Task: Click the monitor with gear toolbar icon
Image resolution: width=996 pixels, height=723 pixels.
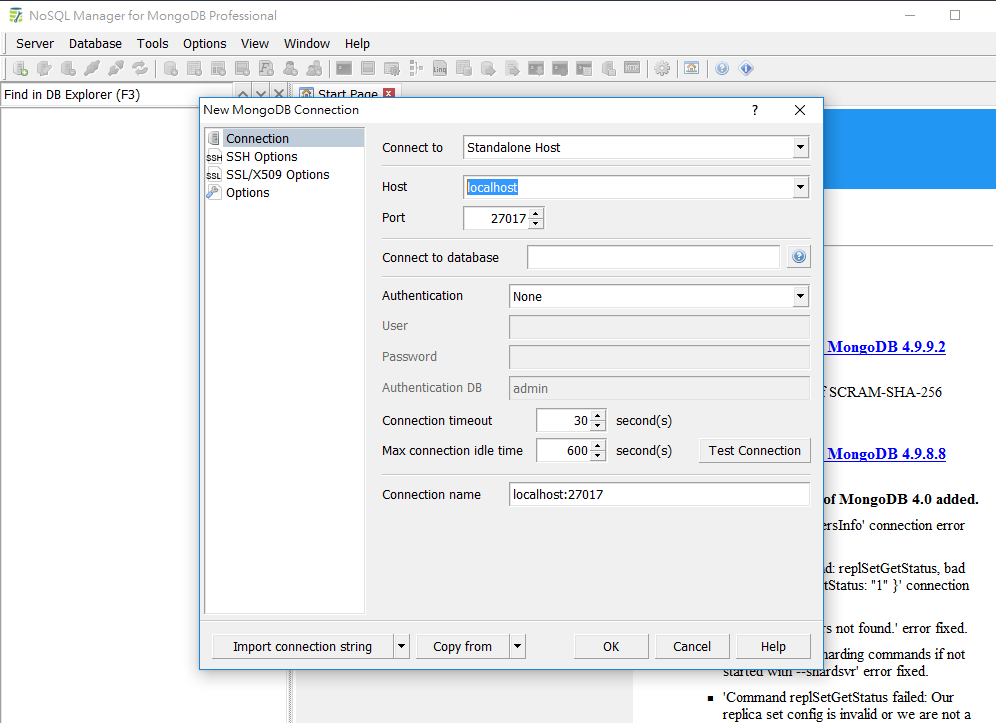Action: point(392,68)
